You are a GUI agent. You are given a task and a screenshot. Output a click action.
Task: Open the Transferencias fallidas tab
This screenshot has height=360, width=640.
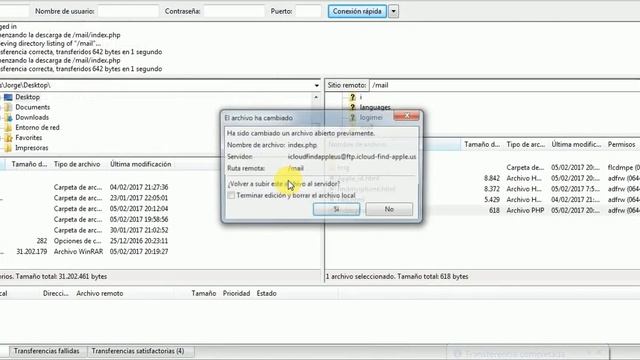coord(47,351)
